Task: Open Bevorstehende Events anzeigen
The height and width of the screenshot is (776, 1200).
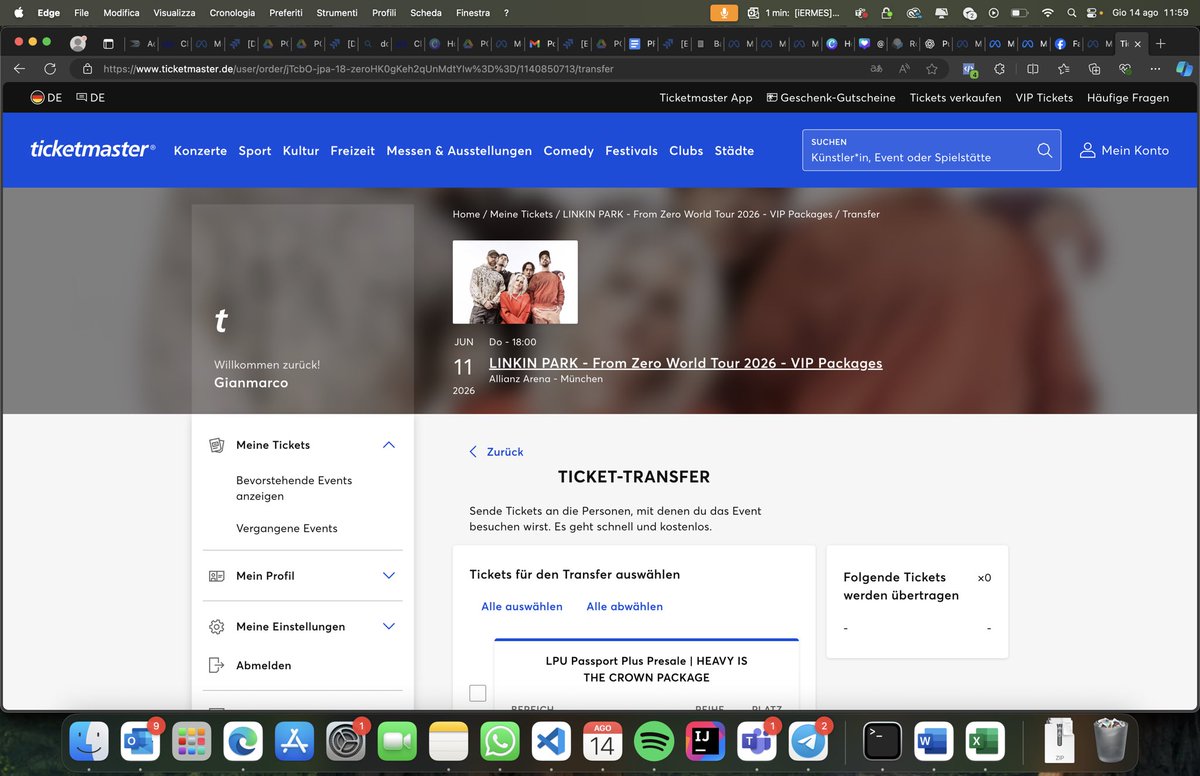Action: pos(294,488)
